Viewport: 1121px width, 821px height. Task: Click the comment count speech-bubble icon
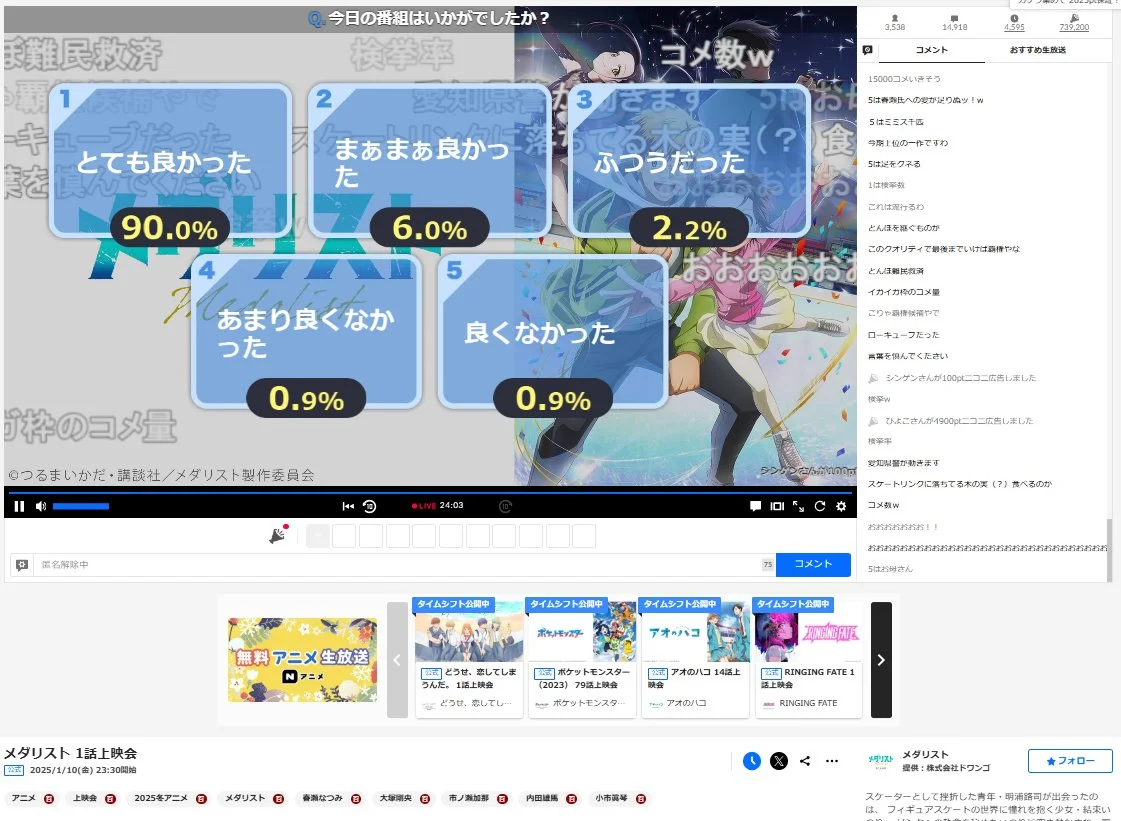pos(954,18)
